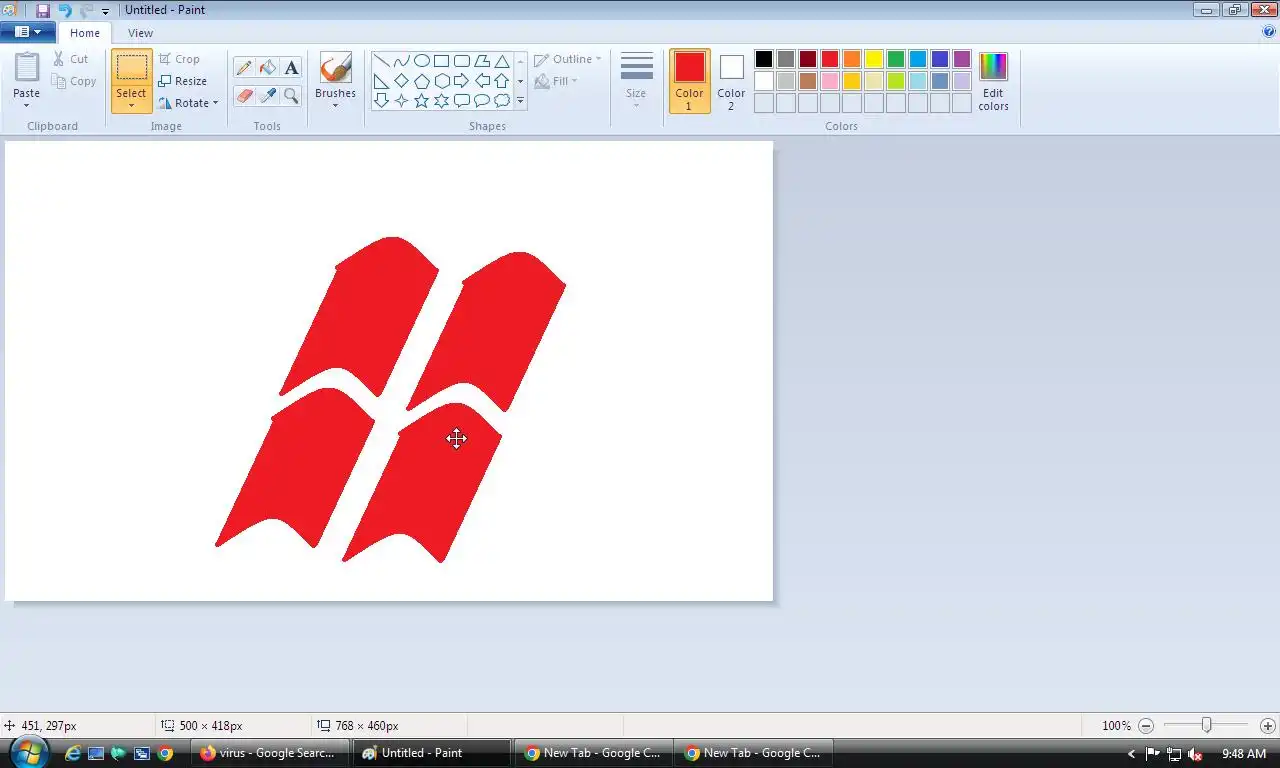Viewport: 1280px width, 768px height.
Task: Choose the Rounded rectangle shape
Action: [x=461, y=61]
